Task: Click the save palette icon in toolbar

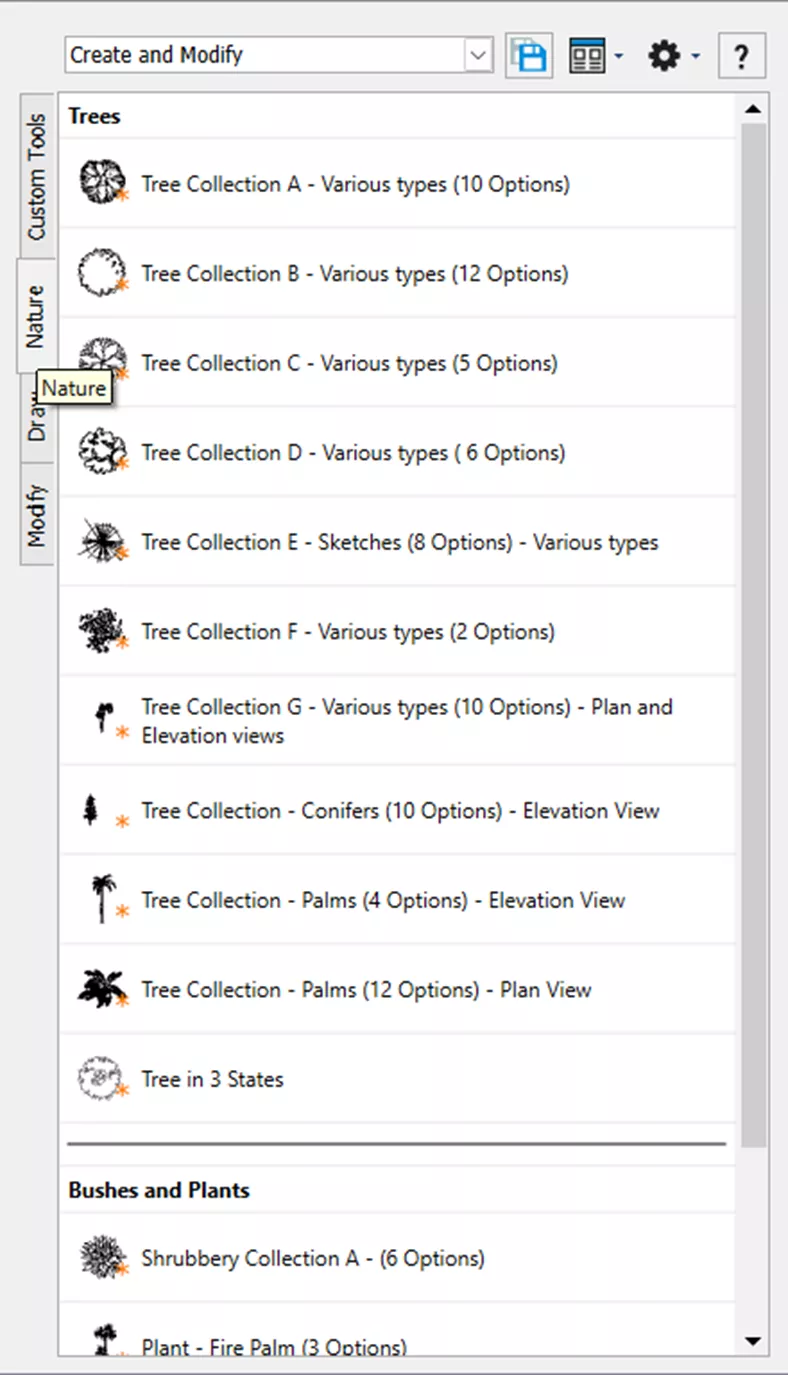Action: (x=528, y=56)
